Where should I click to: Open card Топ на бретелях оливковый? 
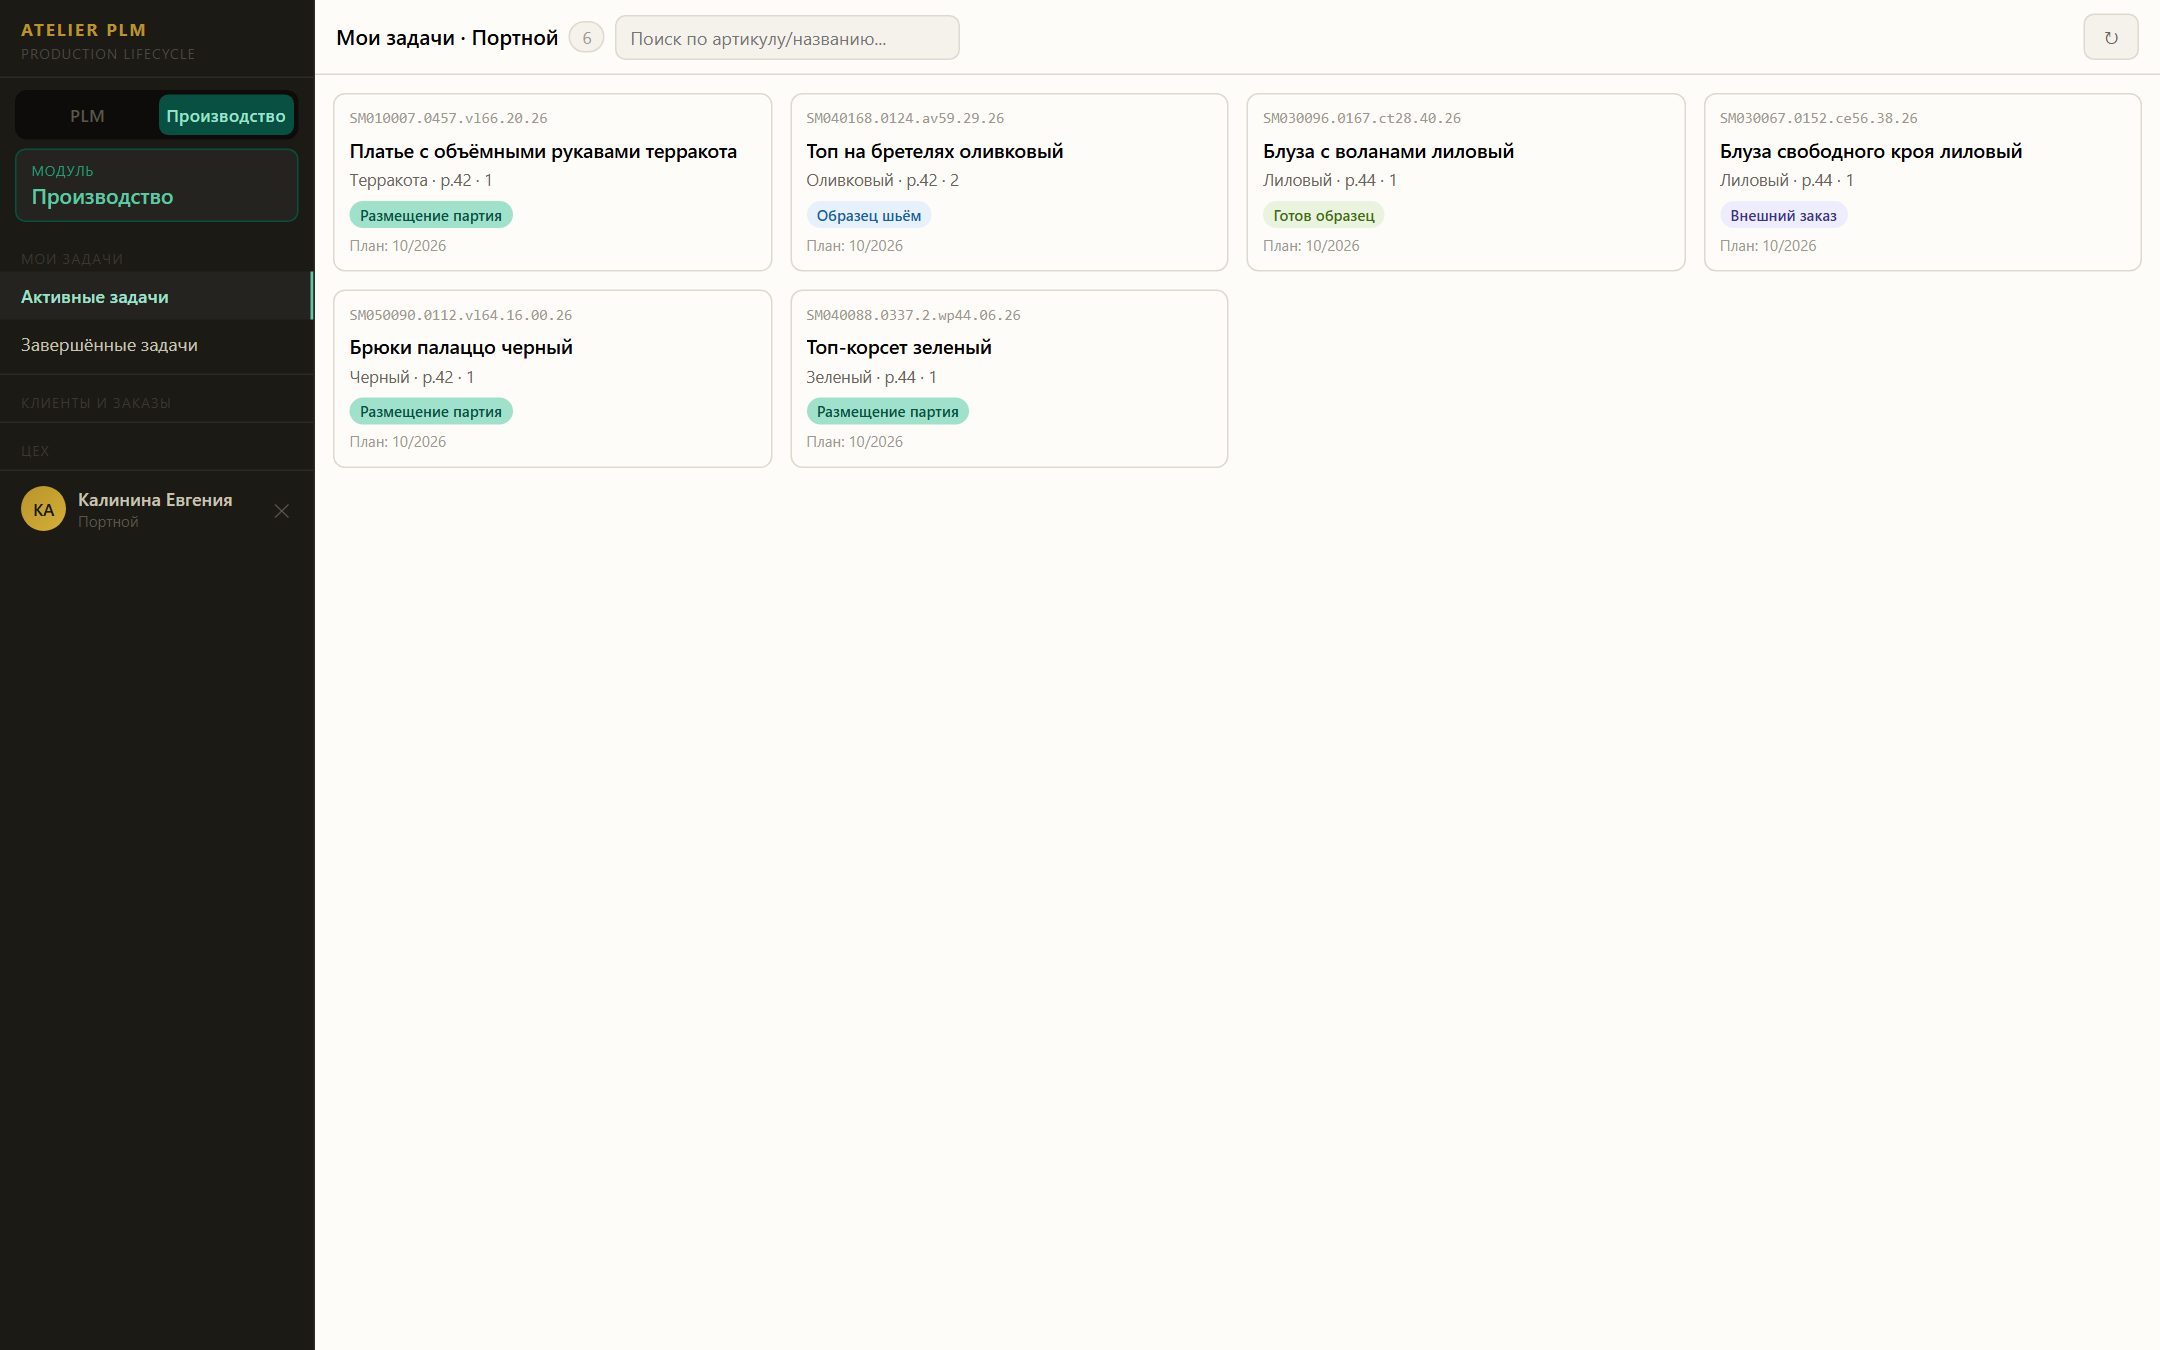pos(1009,182)
